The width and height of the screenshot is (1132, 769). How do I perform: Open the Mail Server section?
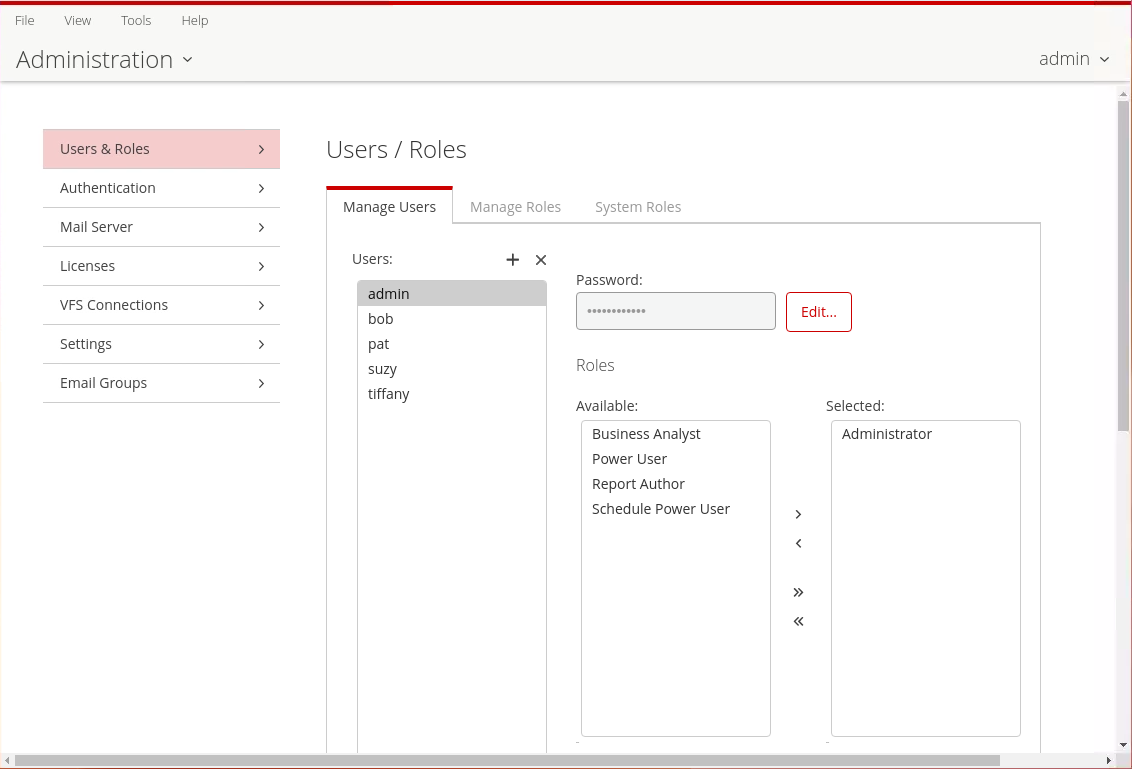[x=161, y=227]
